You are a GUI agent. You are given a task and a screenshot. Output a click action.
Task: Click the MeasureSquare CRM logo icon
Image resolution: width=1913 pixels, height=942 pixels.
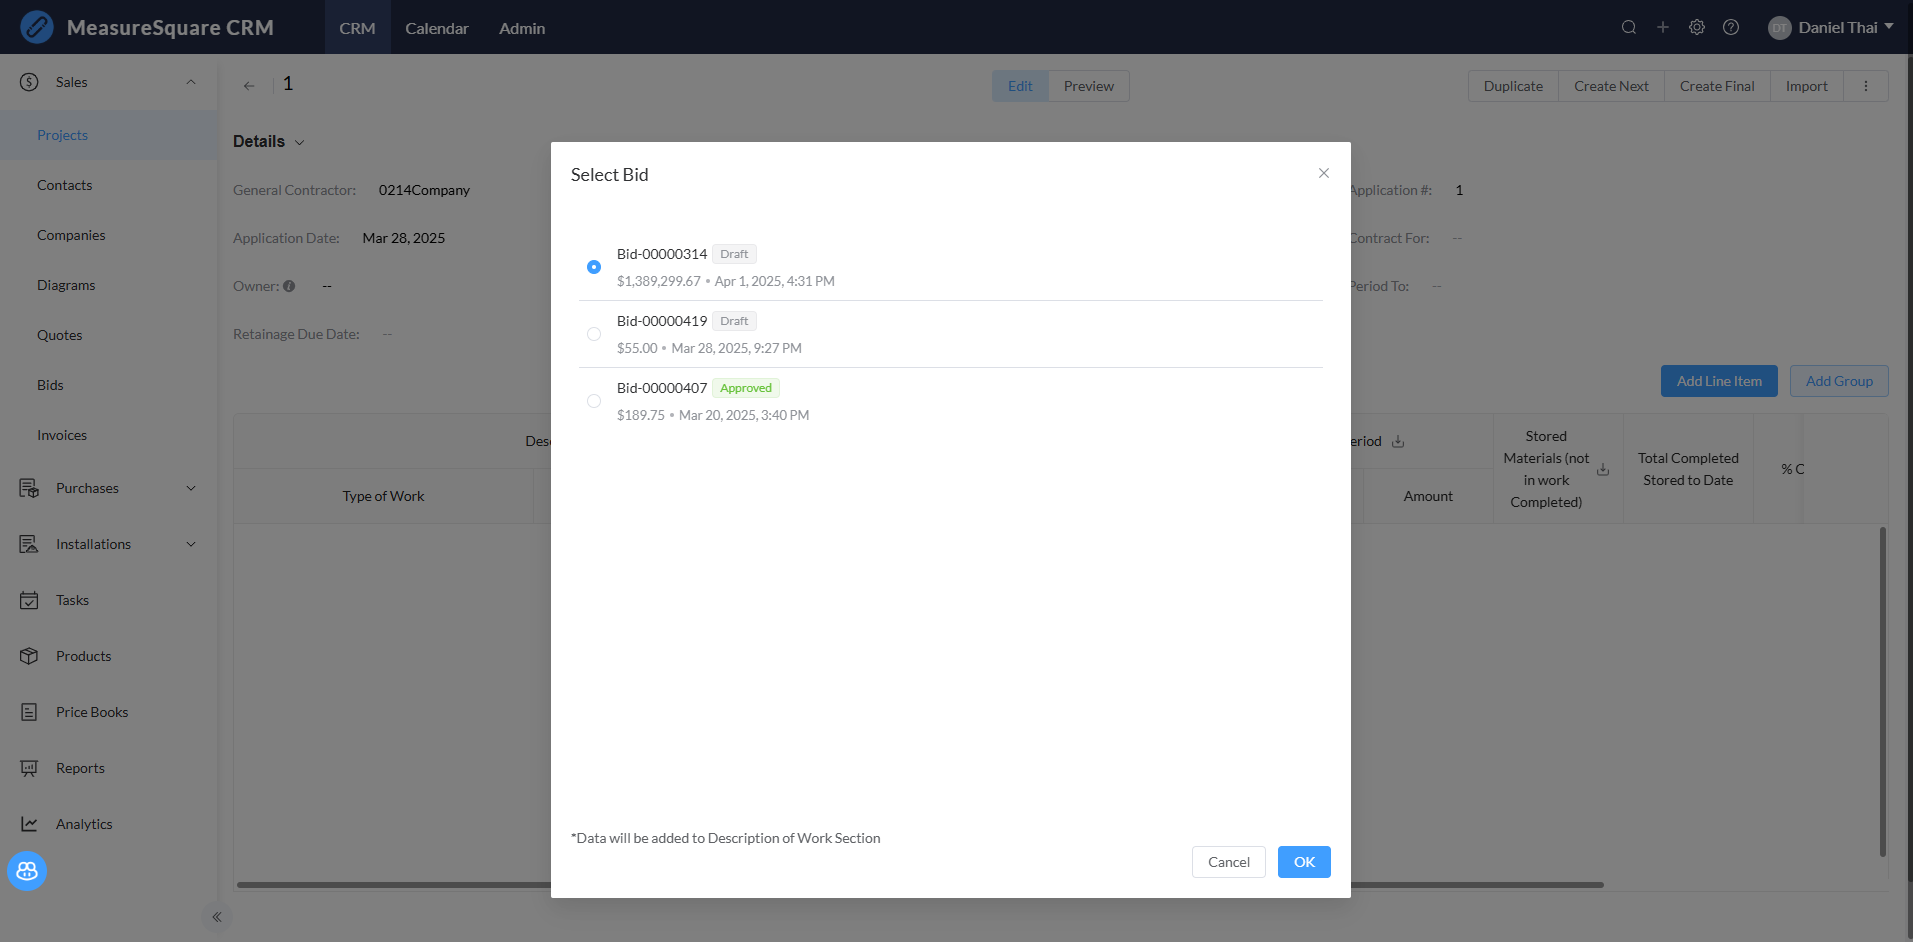click(37, 27)
